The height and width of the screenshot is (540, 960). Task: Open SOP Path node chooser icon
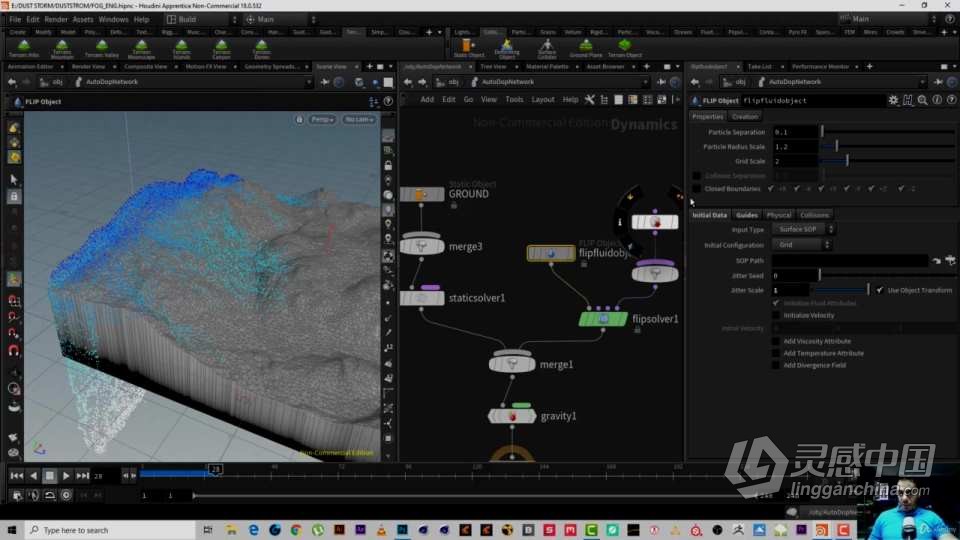[950, 260]
